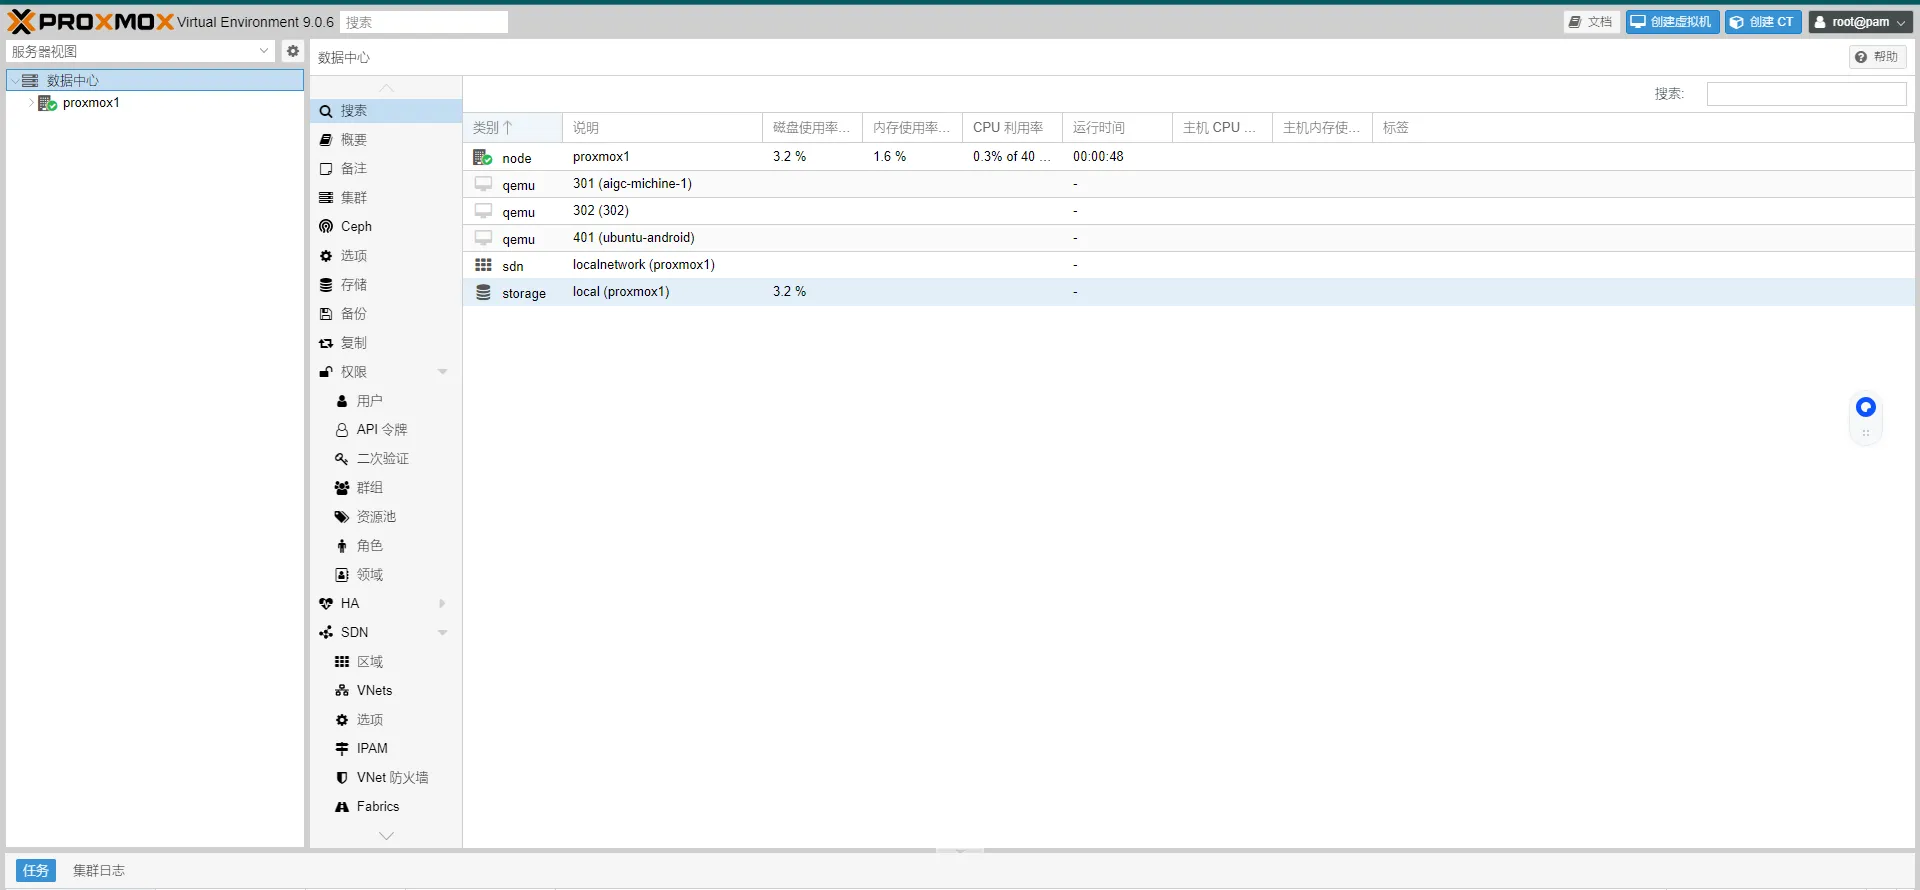Expand the HA section arrow

point(442,604)
